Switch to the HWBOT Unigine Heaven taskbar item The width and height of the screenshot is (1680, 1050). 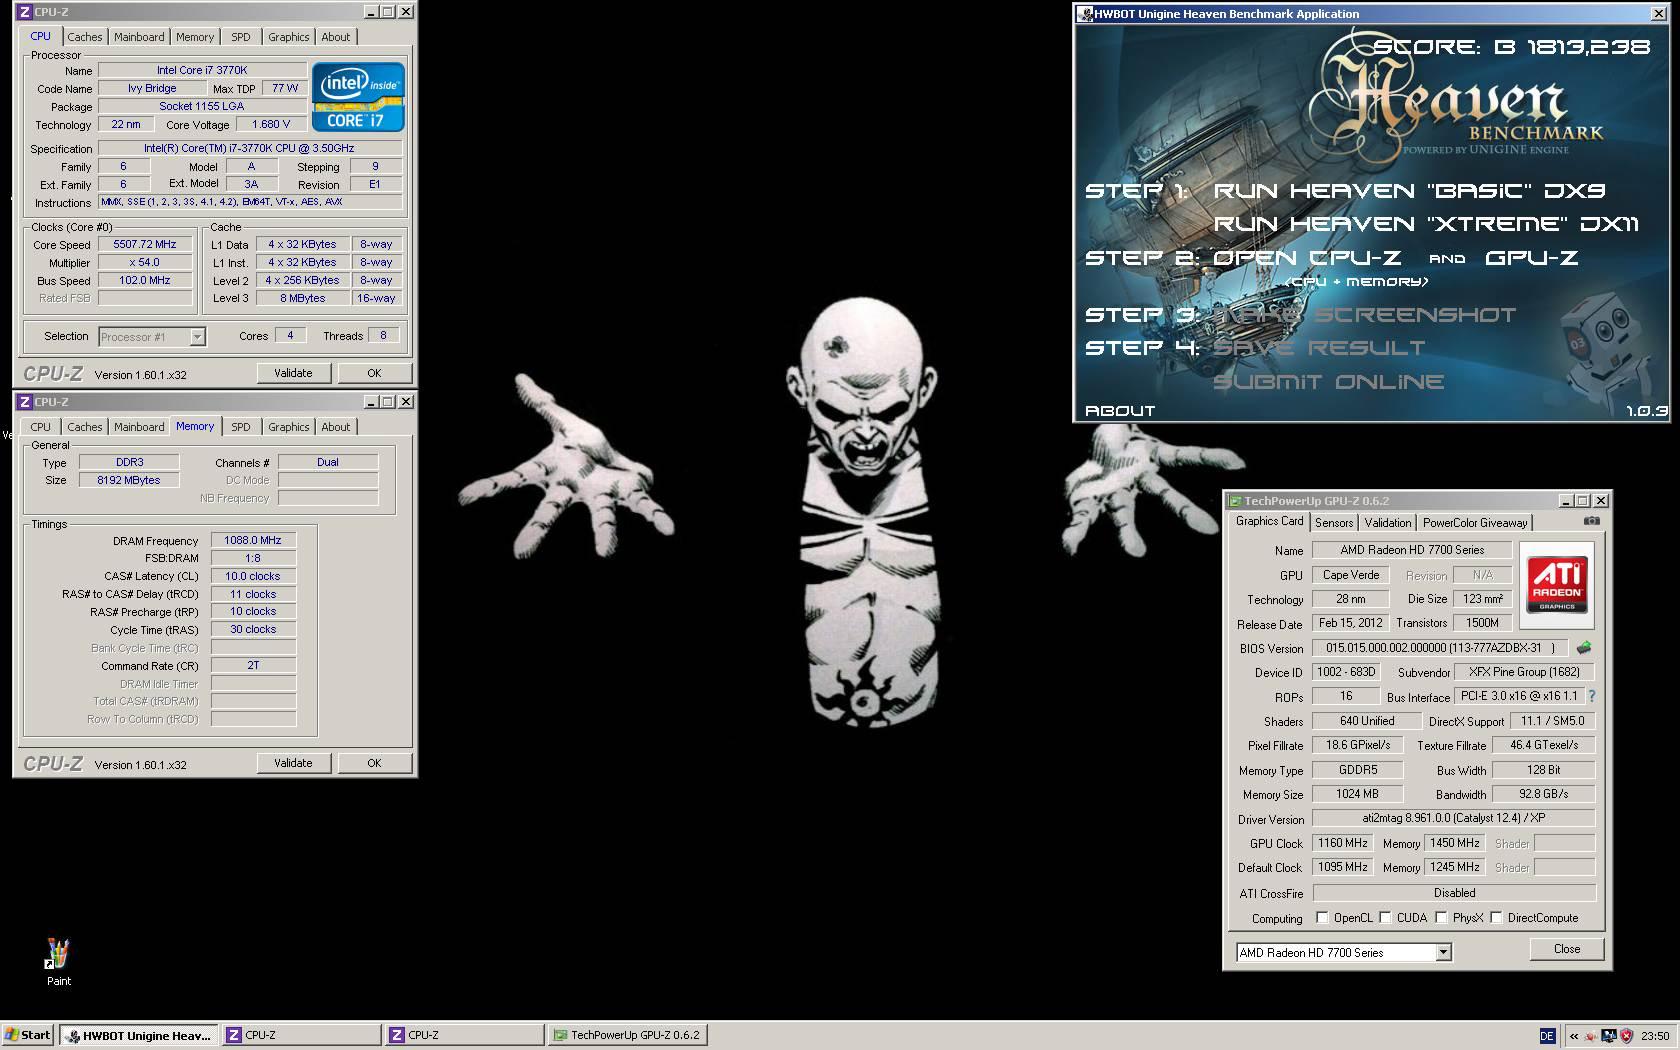(139, 1035)
